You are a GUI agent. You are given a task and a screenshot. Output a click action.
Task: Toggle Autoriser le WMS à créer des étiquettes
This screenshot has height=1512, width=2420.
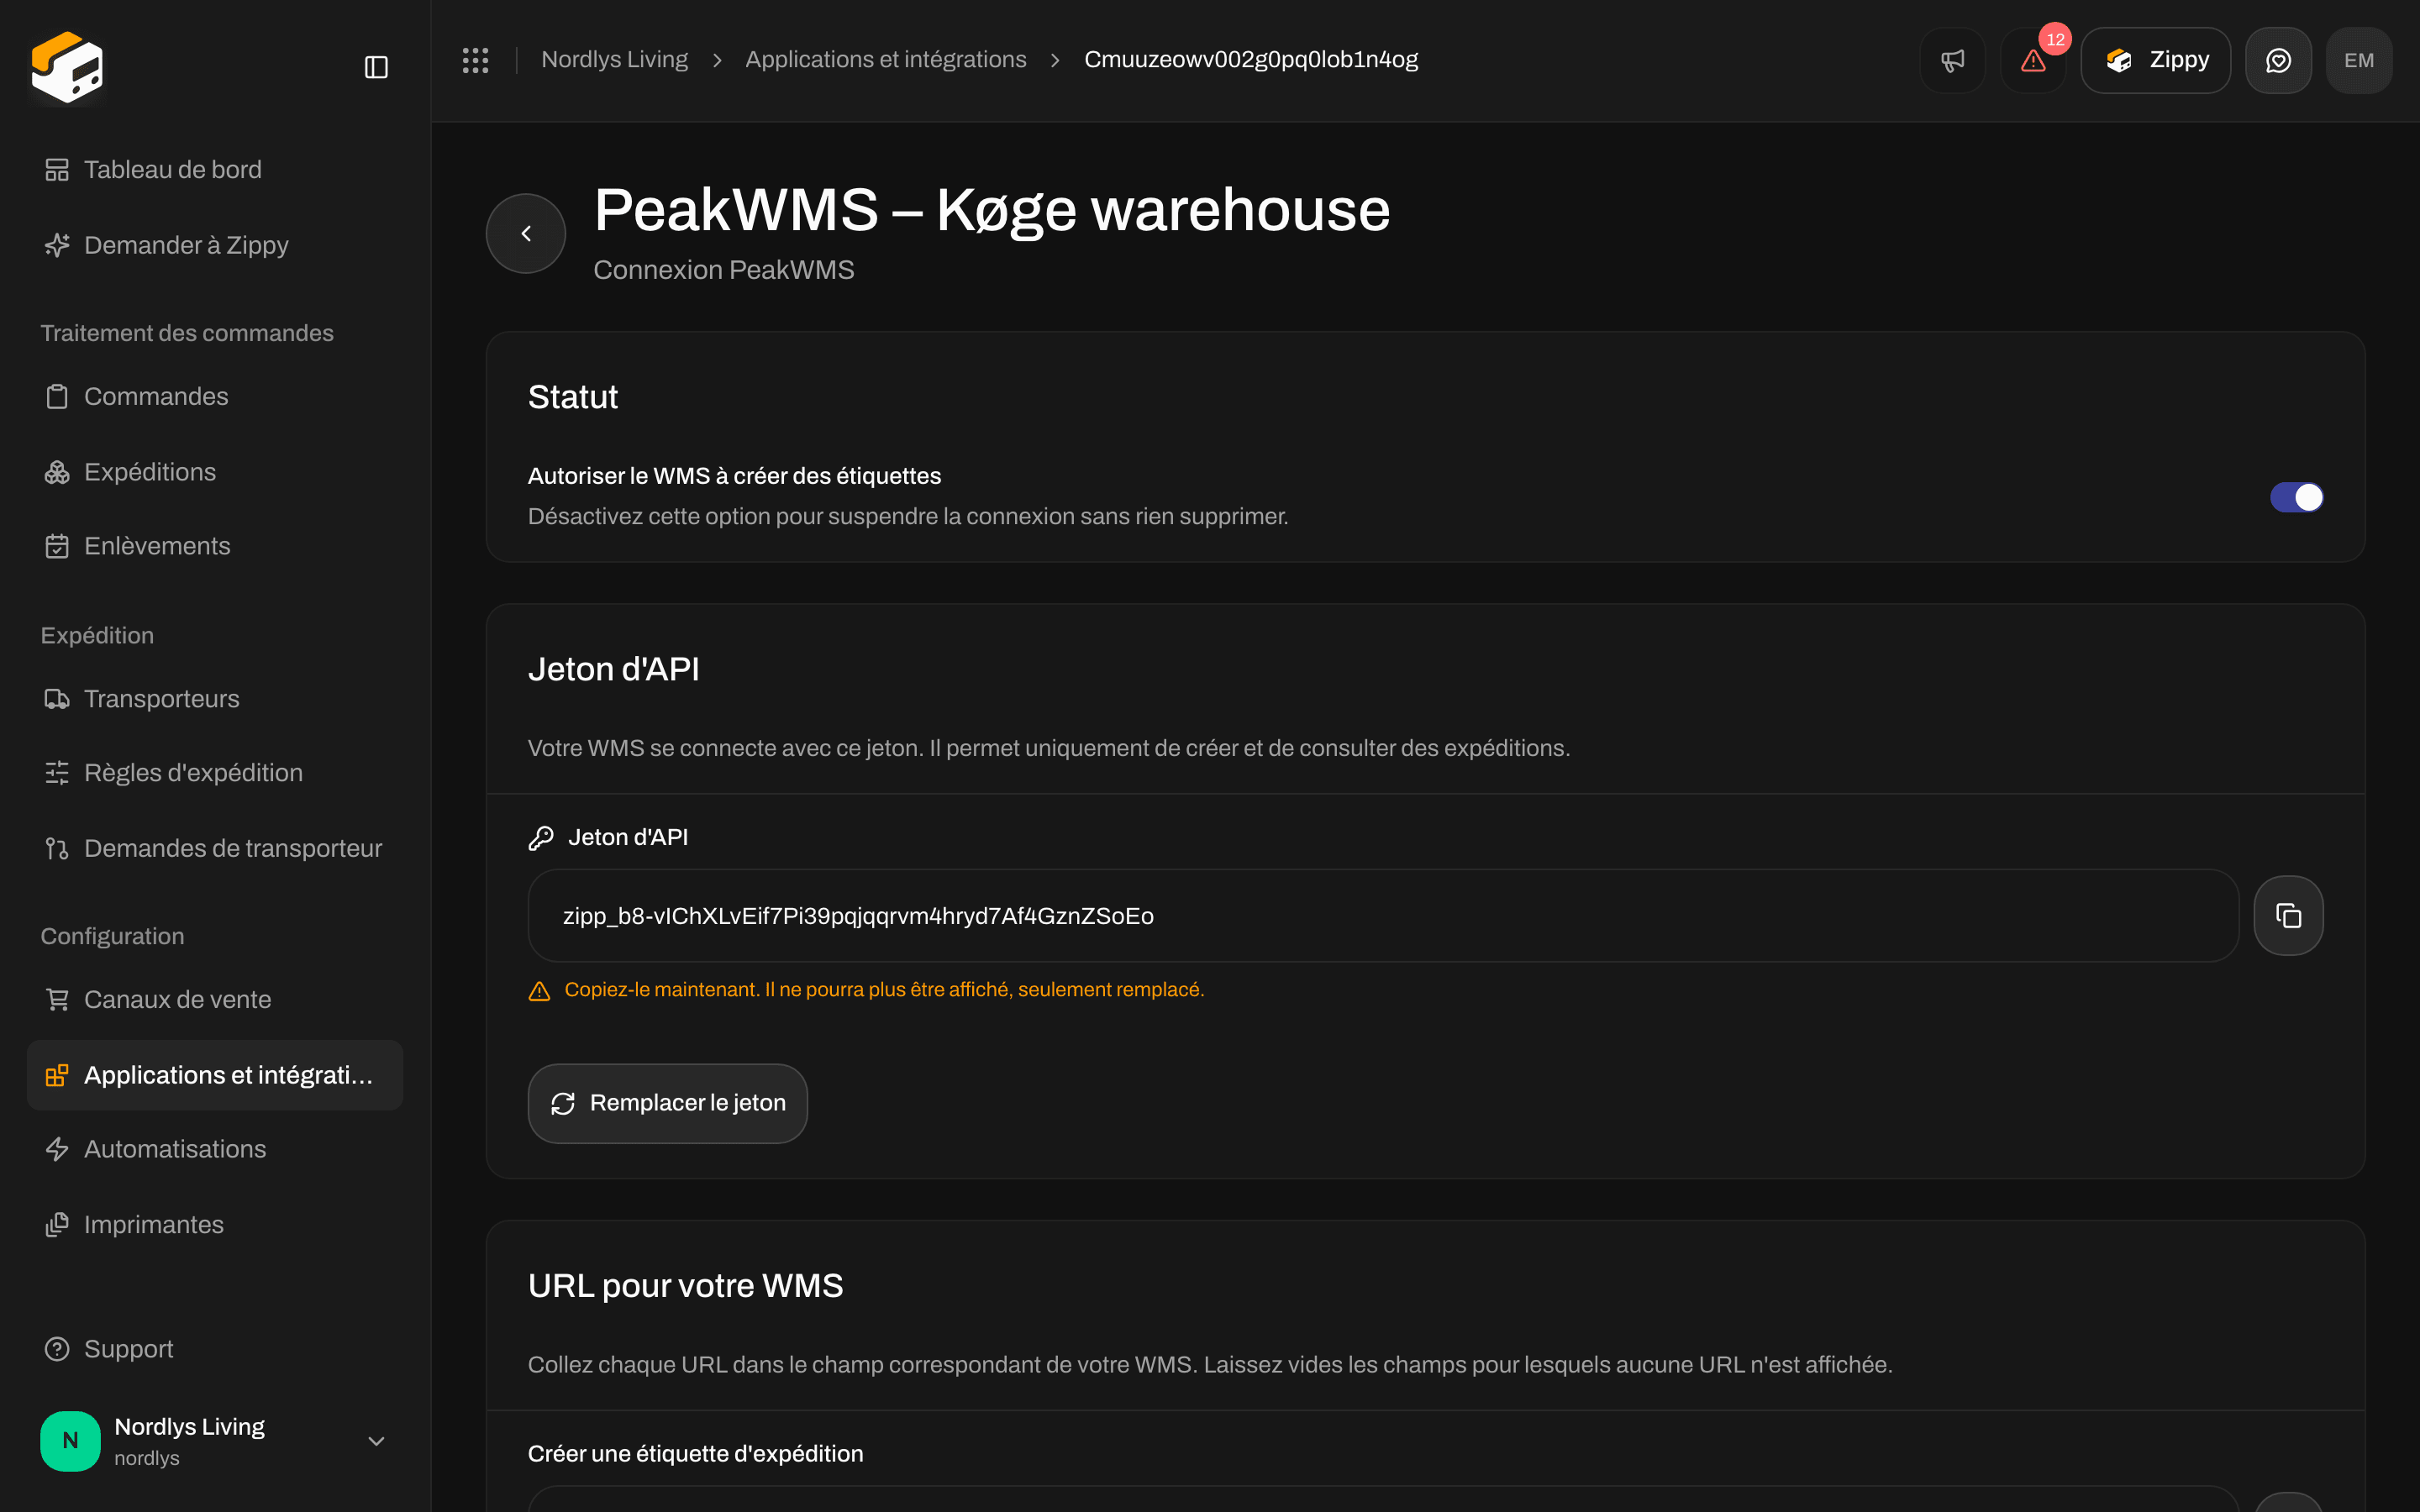tap(2296, 497)
